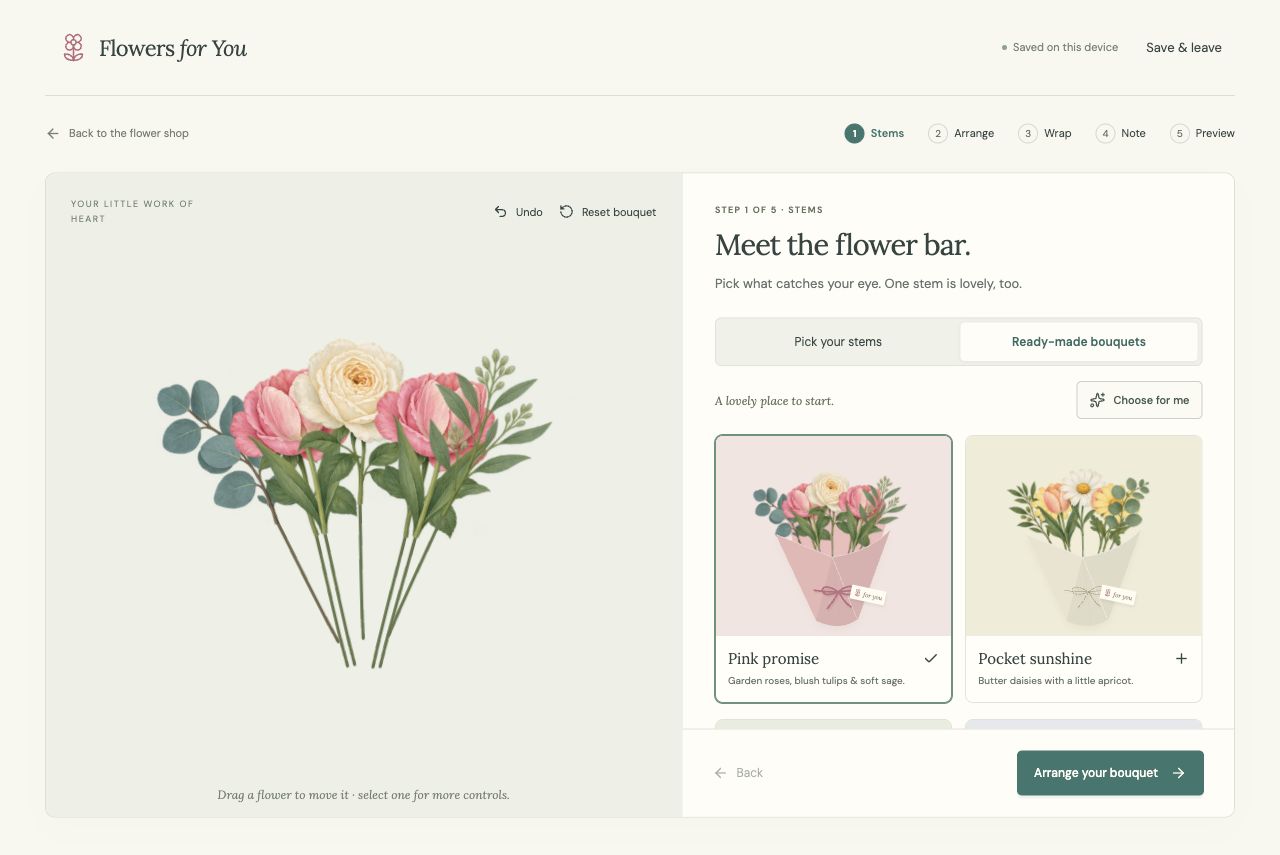Click 'Butter daisies with a little apricot.'
1280x855 pixels.
1056,681
